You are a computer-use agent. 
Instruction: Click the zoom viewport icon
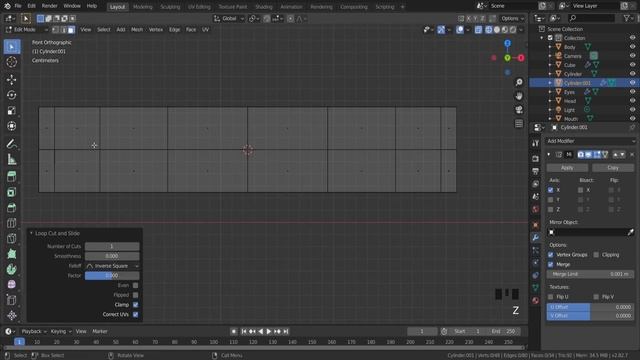pyautogui.click(x=519, y=82)
